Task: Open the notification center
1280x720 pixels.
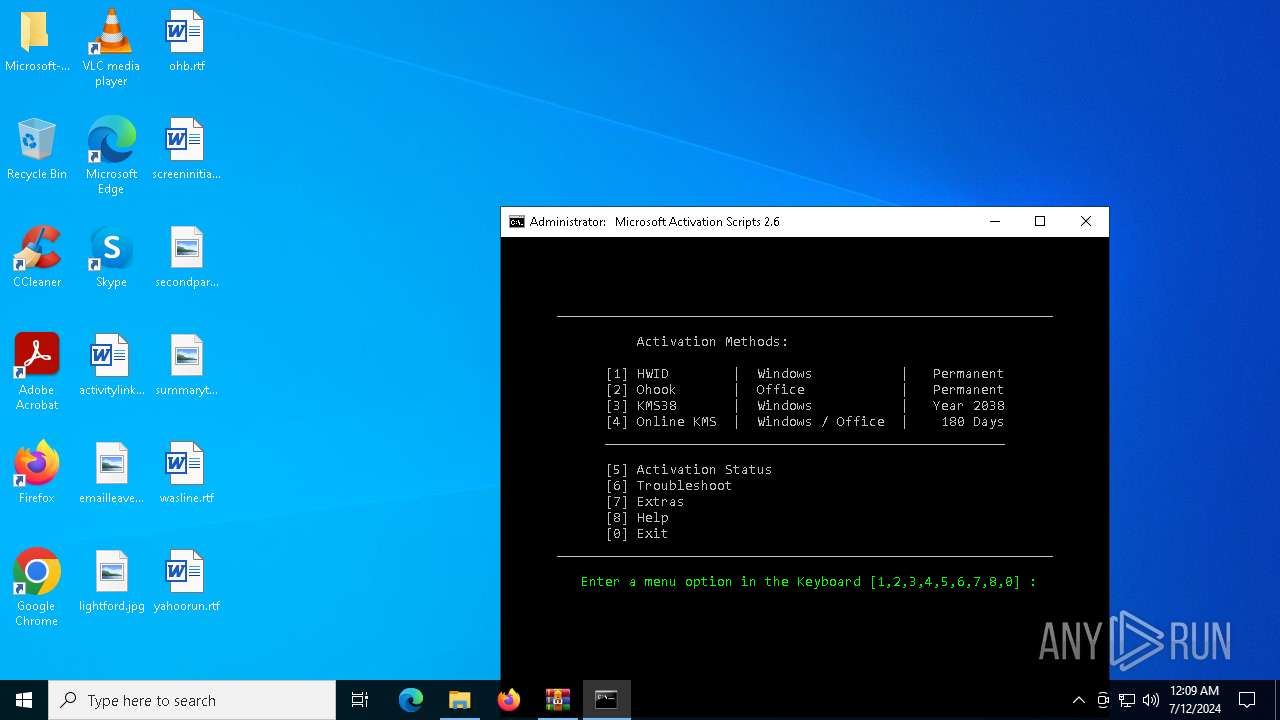Action: (1247, 700)
